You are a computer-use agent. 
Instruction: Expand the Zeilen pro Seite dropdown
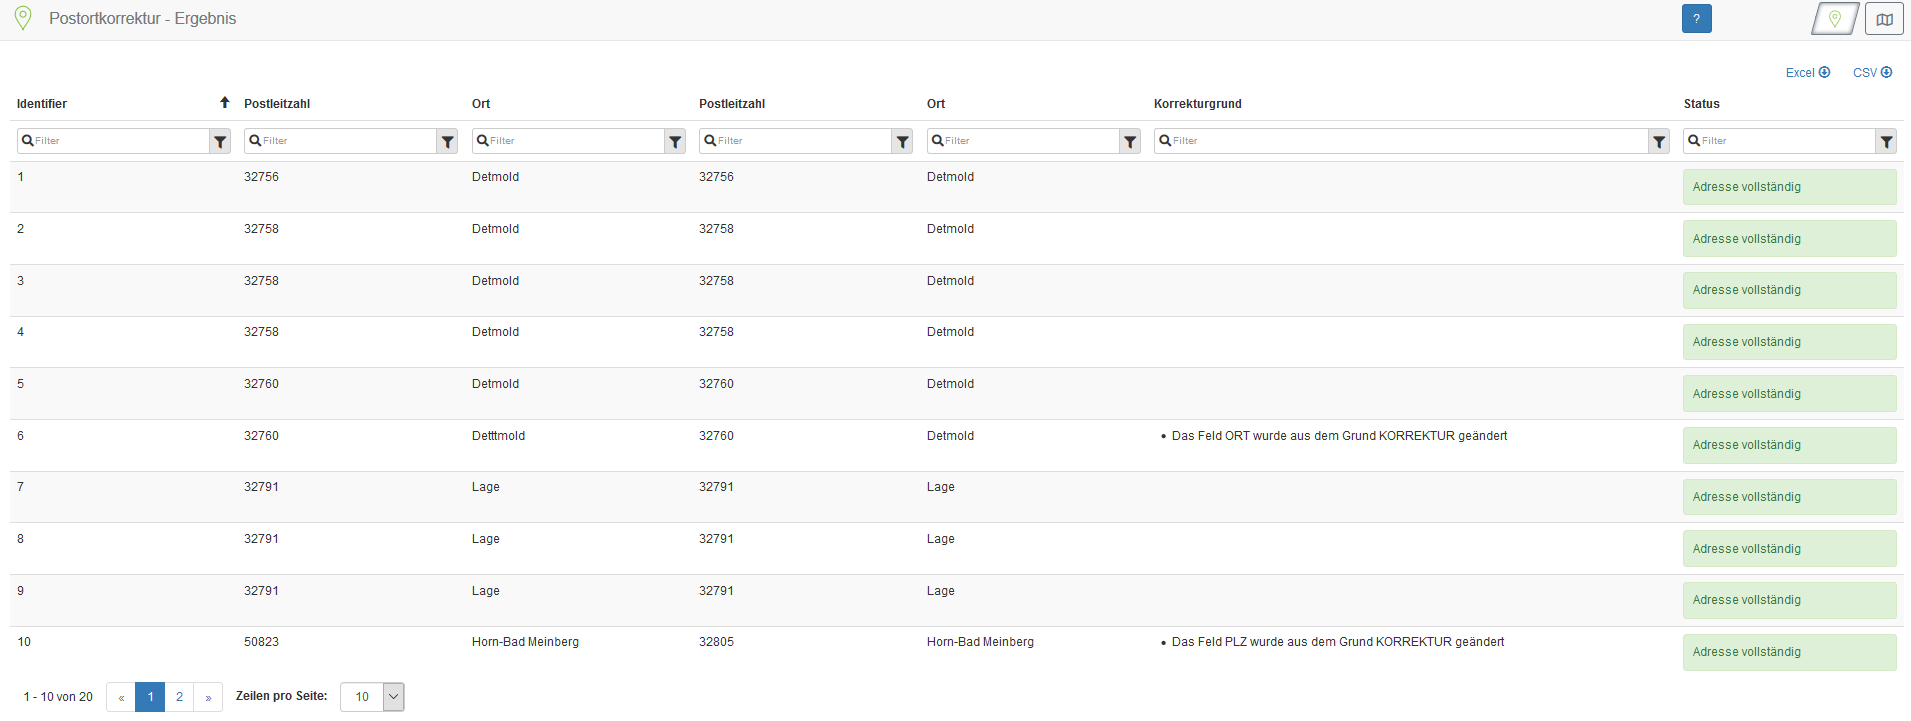click(393, 697)
